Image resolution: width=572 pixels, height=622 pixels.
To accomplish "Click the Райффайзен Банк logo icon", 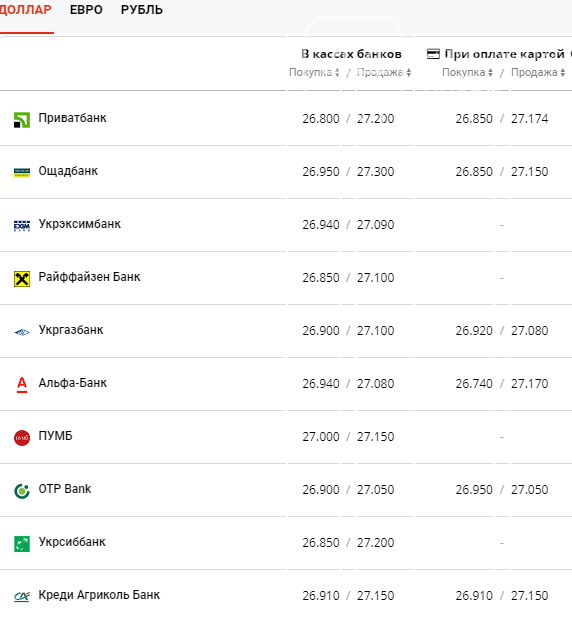I will tap(22, 279).
